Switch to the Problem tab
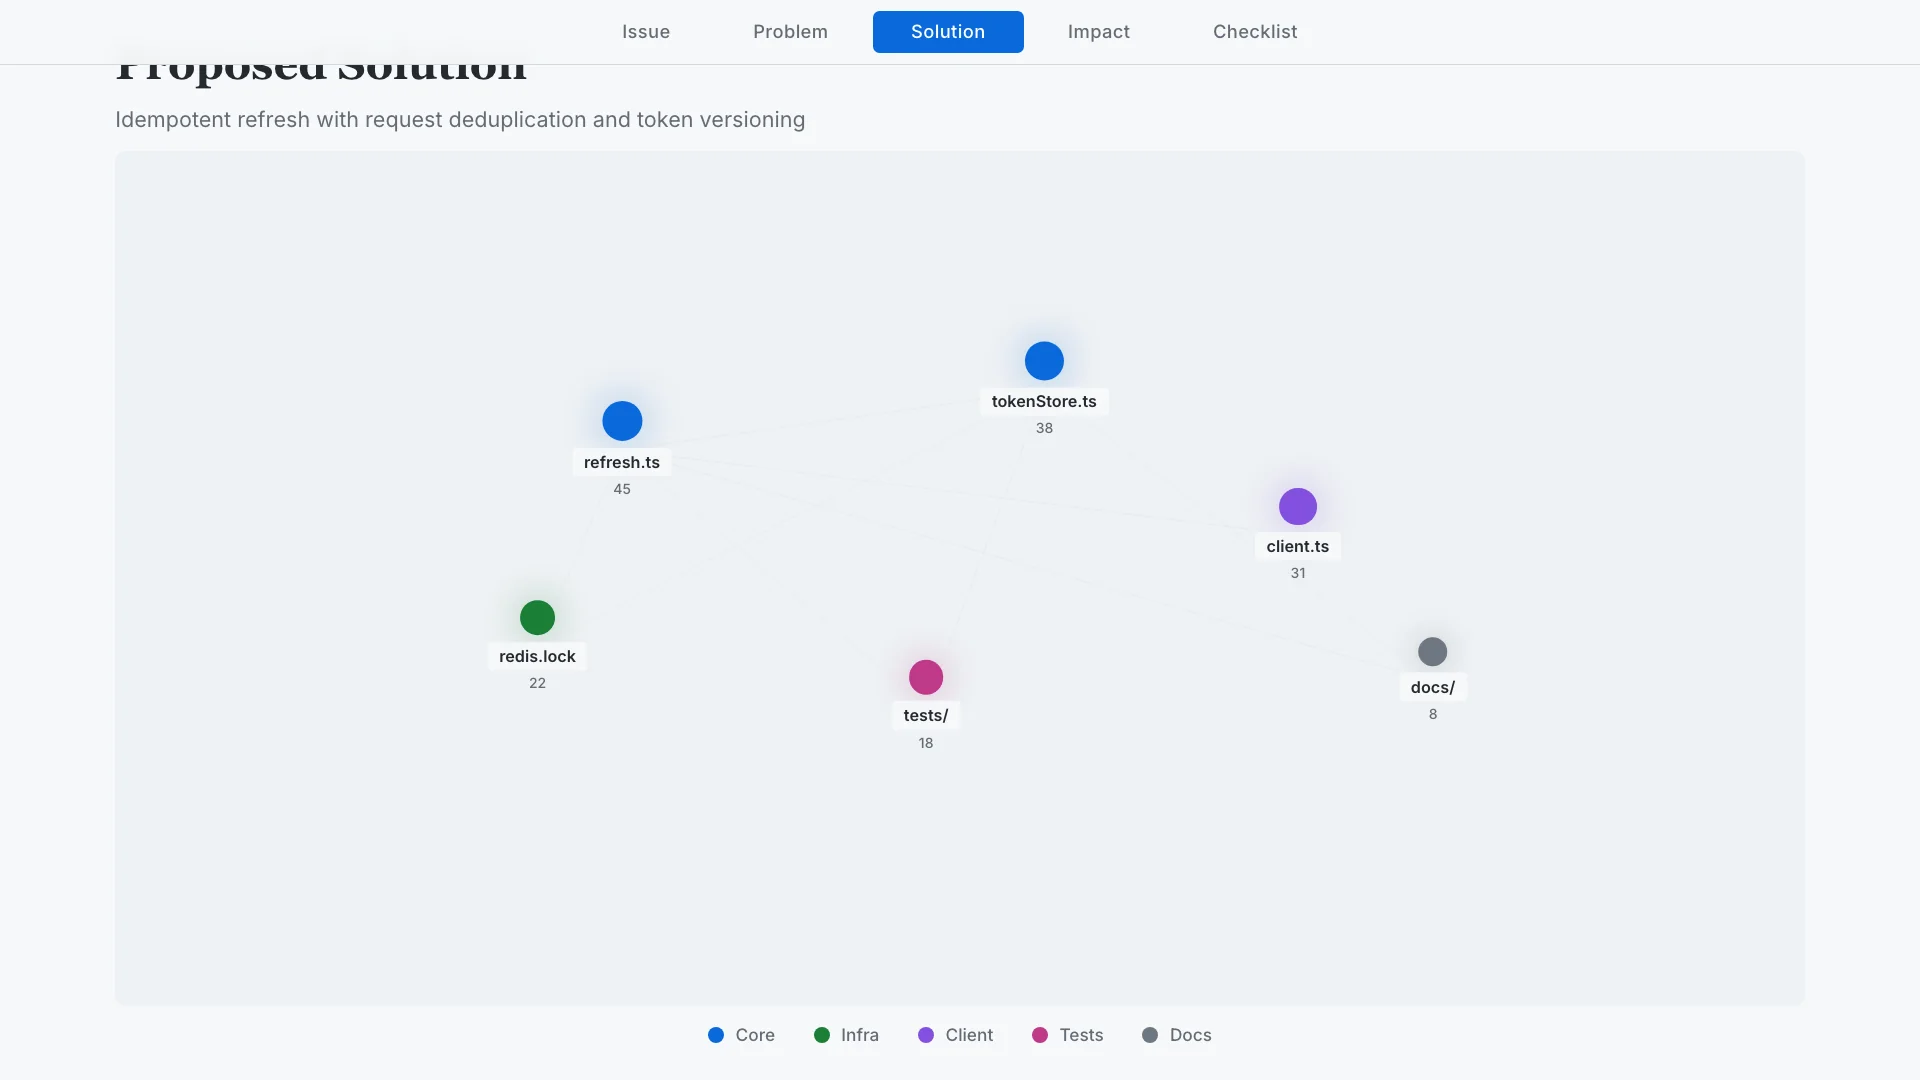Screen dimensions: 1920x1080 790,32
